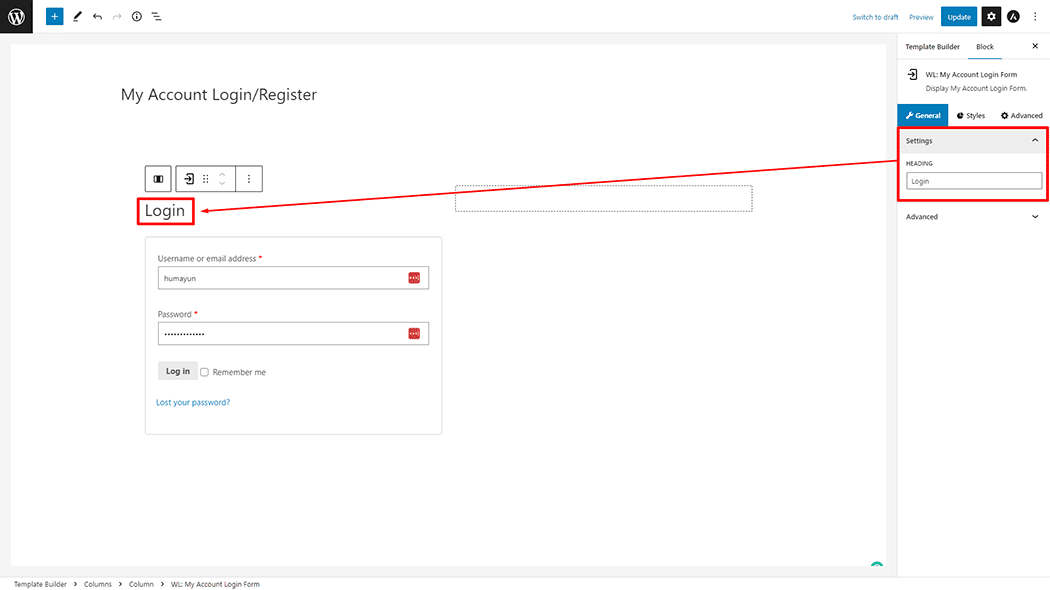Enable the Remember me checkbox
Image resolution: width=1050 pixels, height=590 pixels.
pos(204,371)
